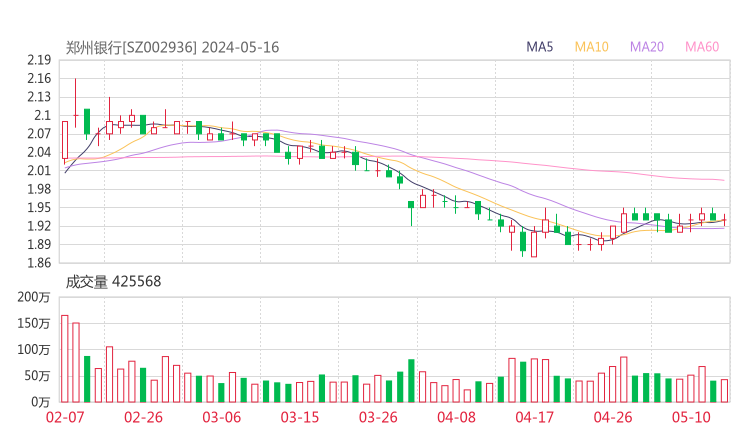Image resolution: width=740 pixels, height=440 pixels.
Task: Click the 2.07 price axis label
Action: click(39, 134)
